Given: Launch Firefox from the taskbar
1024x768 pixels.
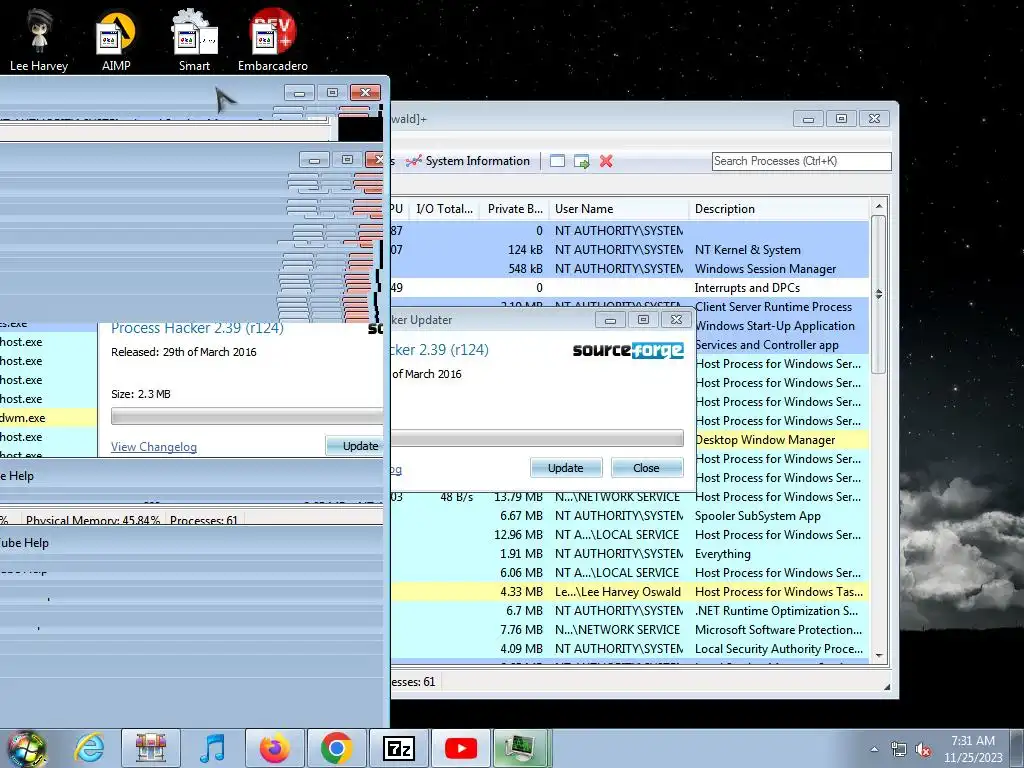Looking at the screenshot, I should click(274, 748).
